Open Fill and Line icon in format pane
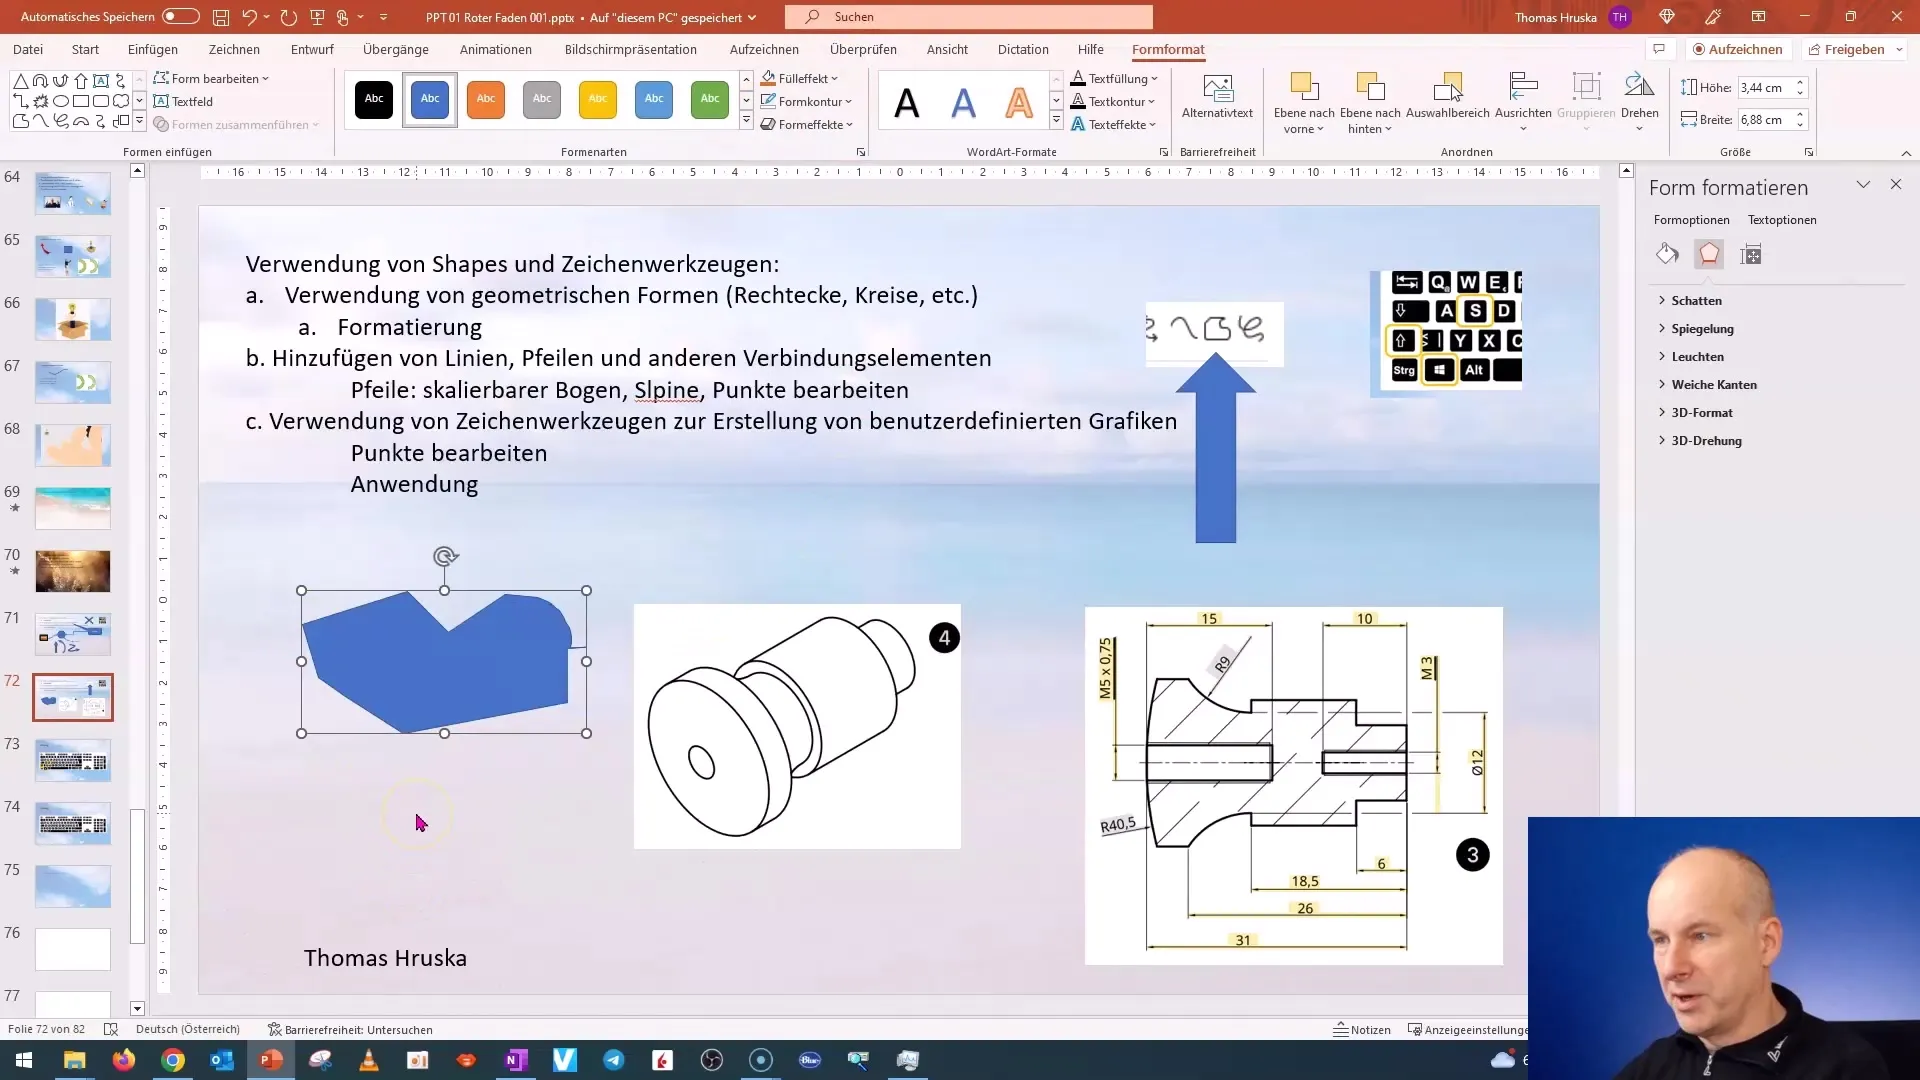This screenshot has width=1920, height=1080. (1667, 254)
